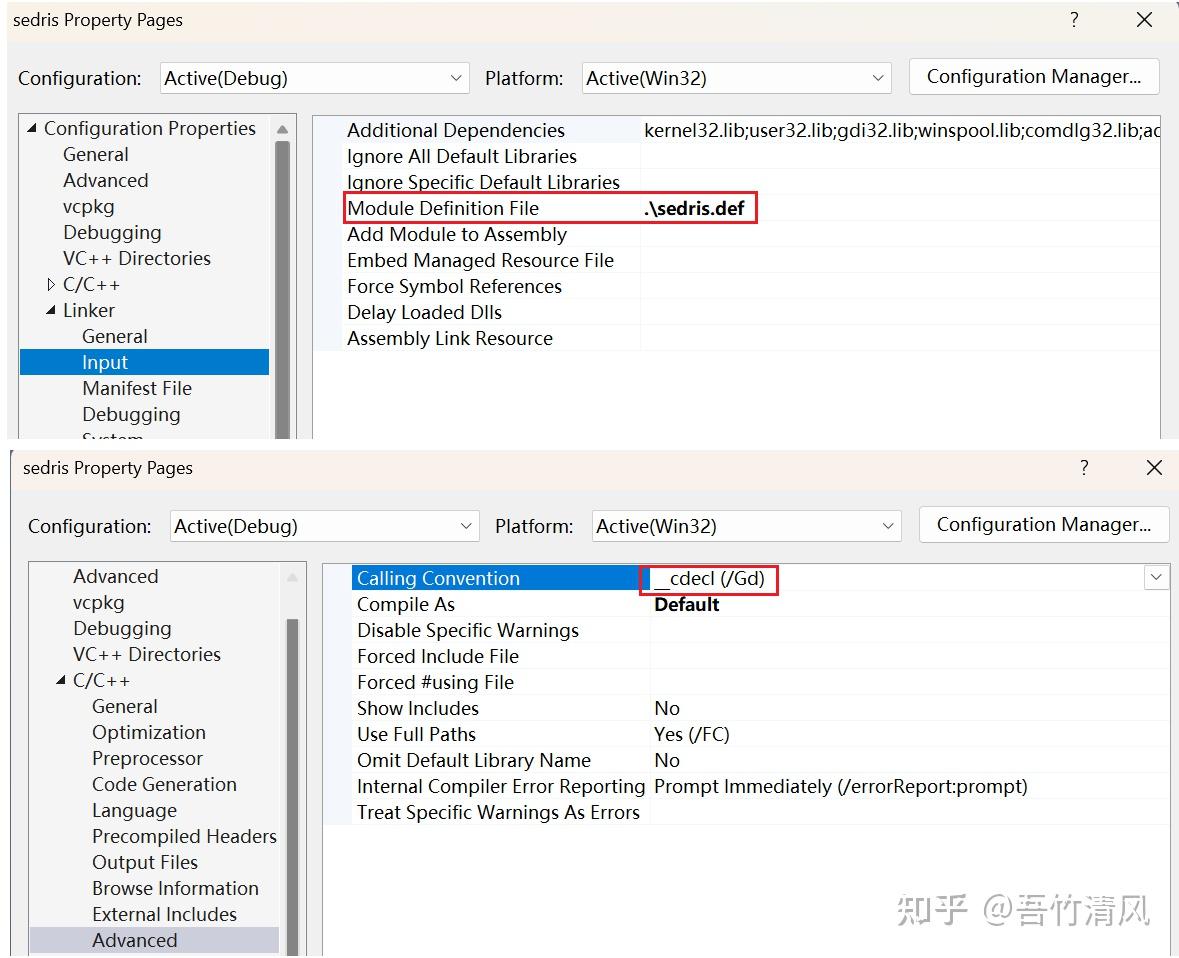The height and width of the screenshot is (958, 1179).
Task: Select Precompiled Headers tree item
Action: 184,836
